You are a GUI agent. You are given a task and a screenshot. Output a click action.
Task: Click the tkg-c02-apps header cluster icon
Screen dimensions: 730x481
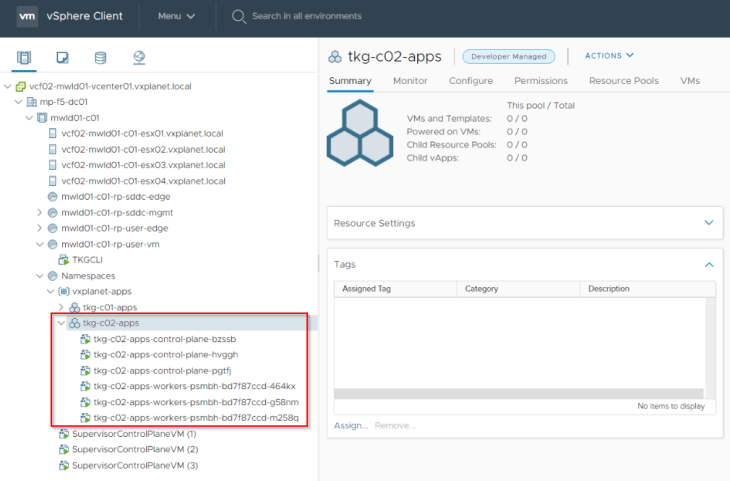tap(335, 57)
